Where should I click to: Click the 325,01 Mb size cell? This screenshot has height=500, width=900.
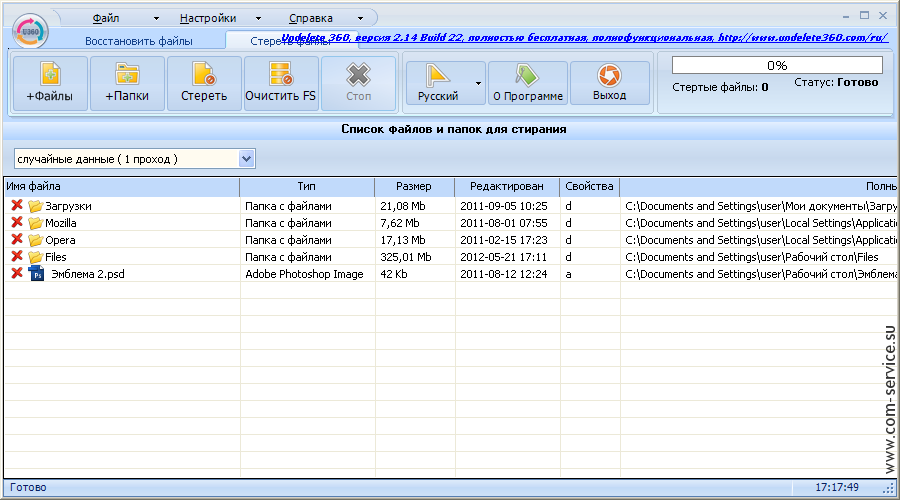coord(405,257)
